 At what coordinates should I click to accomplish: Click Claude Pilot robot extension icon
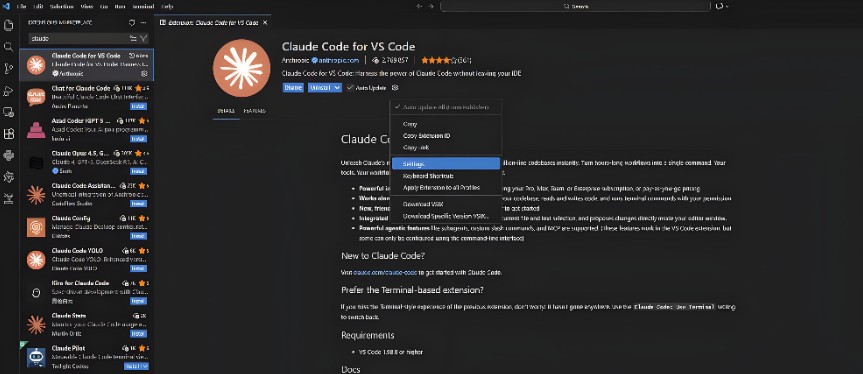tap(36, 357)
